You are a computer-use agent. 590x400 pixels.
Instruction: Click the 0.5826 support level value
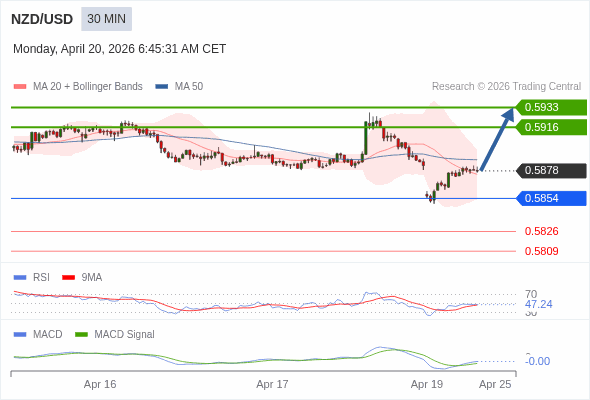541,231
